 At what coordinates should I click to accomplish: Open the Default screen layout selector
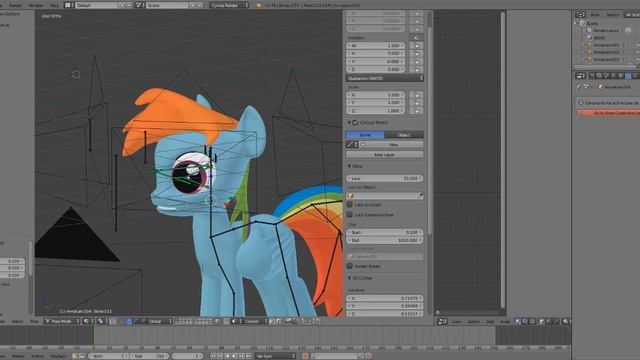tap(97, 5)
